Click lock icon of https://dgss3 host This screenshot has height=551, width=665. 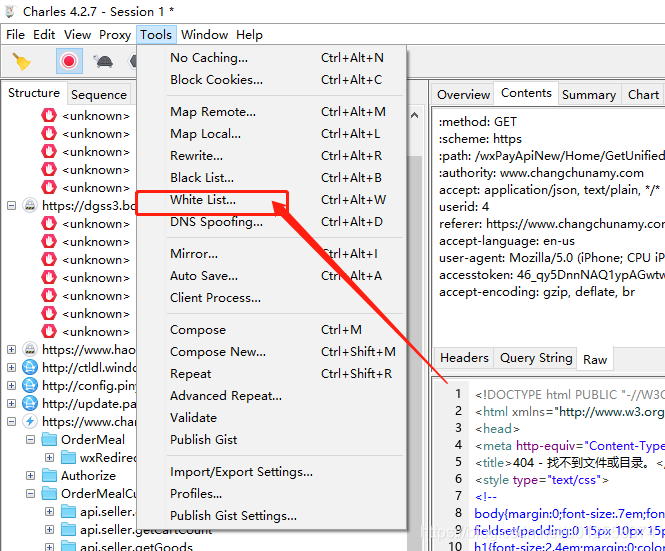[x=30, y=206]
